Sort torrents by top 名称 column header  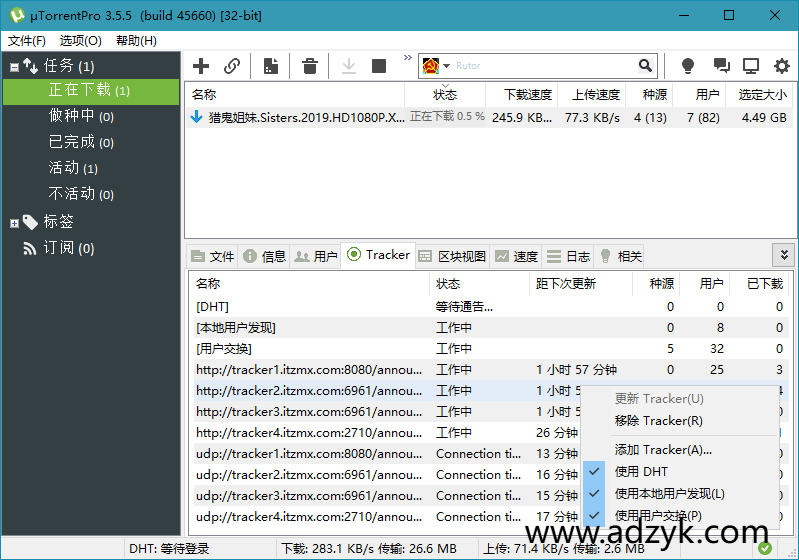(295, 95)
